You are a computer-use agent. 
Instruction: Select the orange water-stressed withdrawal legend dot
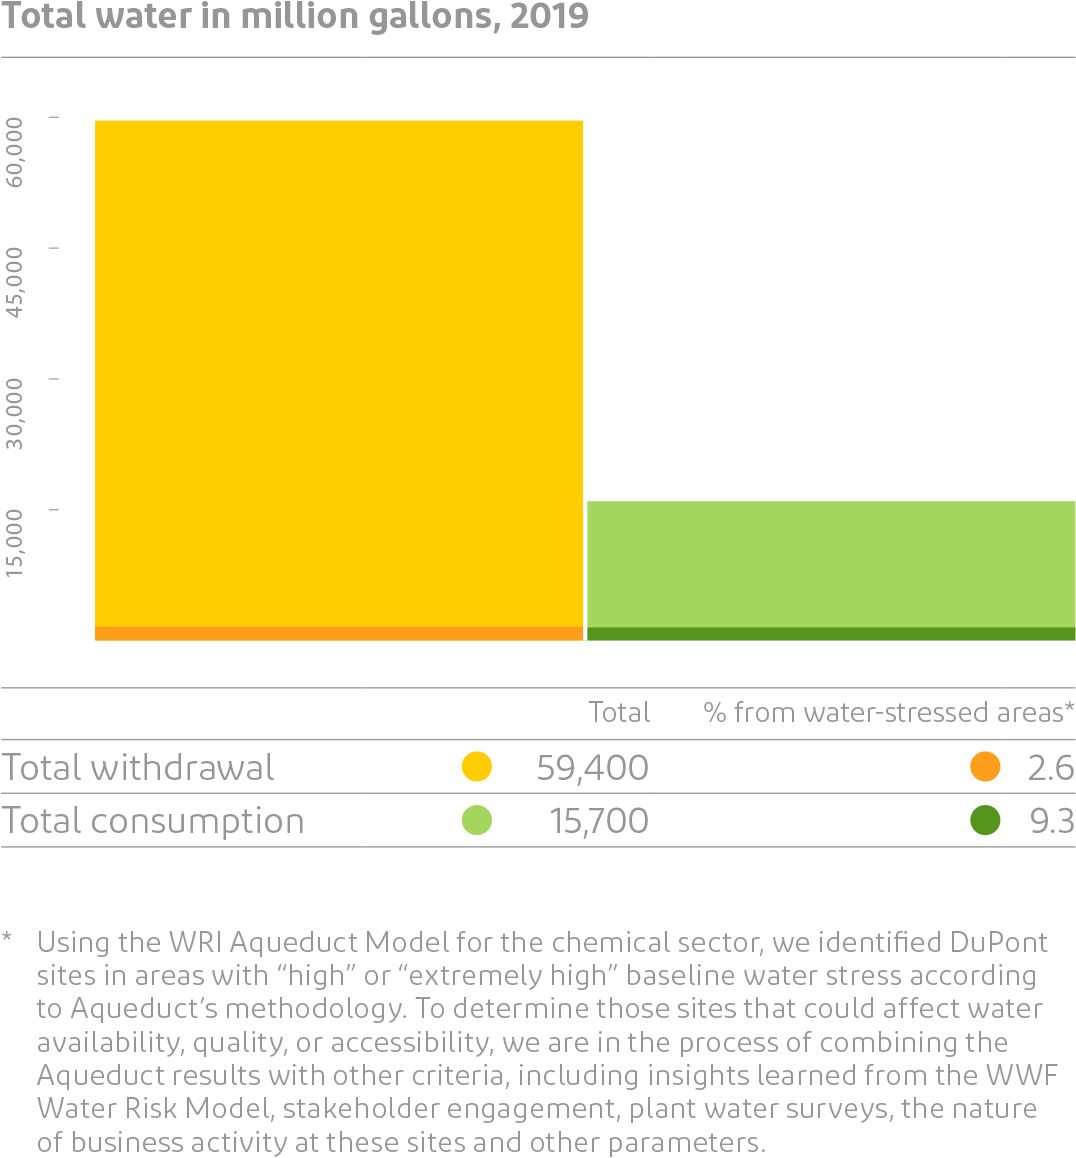[985, 767]
